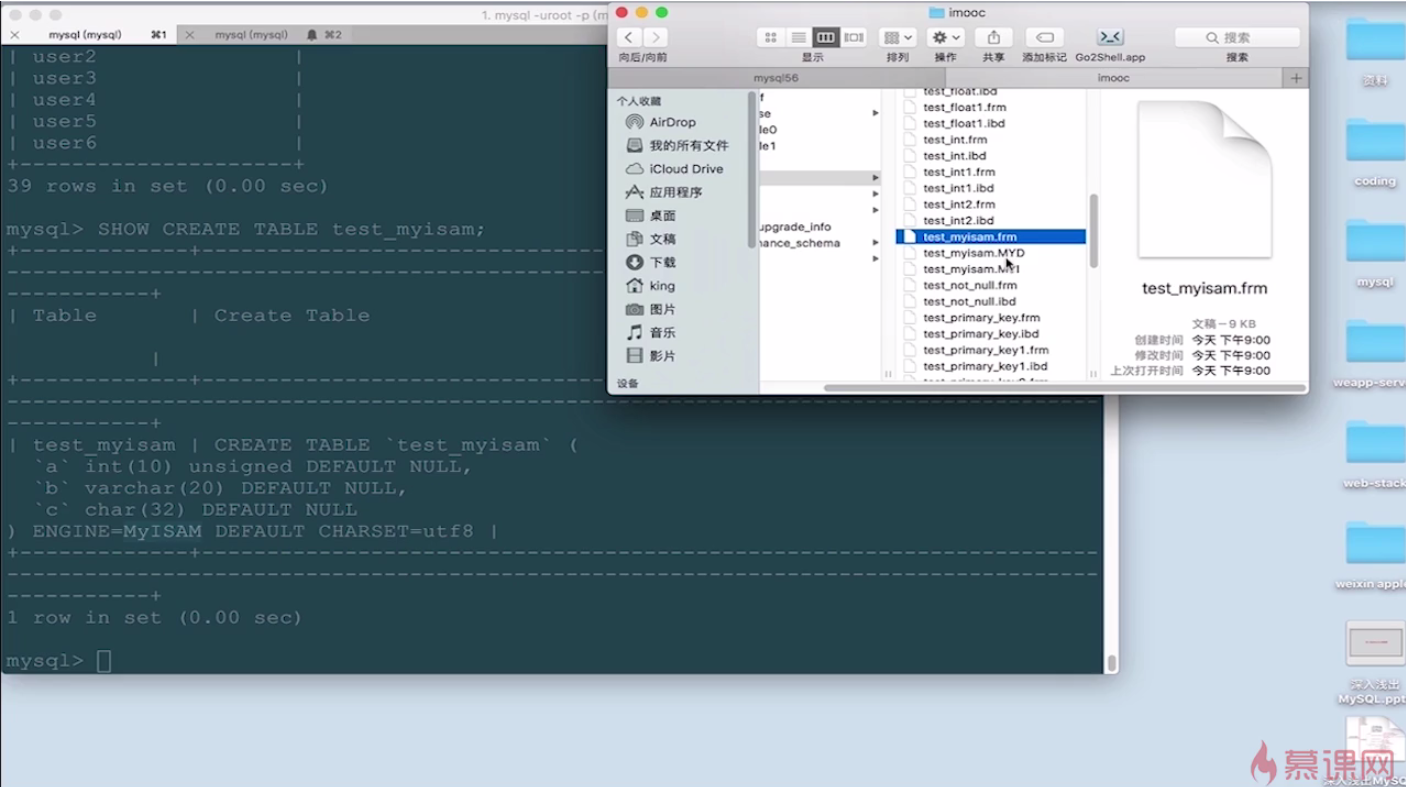
Task: Open AirDrop in Finder sidebar
Action: (672, 122)
